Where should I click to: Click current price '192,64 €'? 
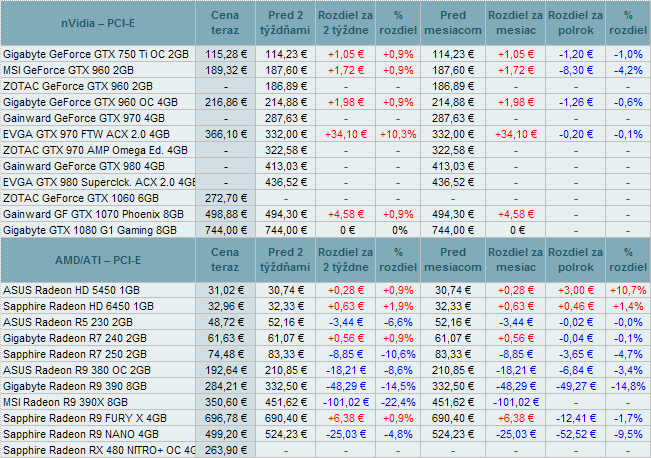[x=226, y=370]
